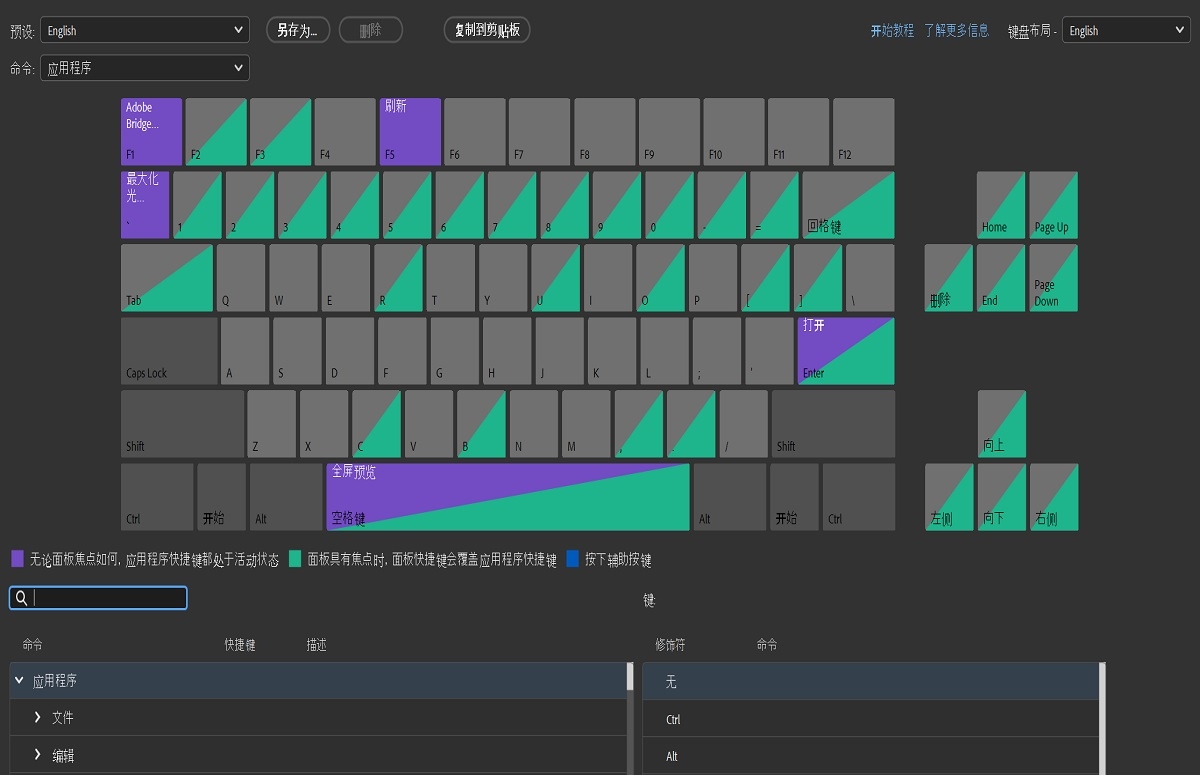The image size is (1200, 775).
Task: Select the 回格键 backspace key
Action: (848, 205)
